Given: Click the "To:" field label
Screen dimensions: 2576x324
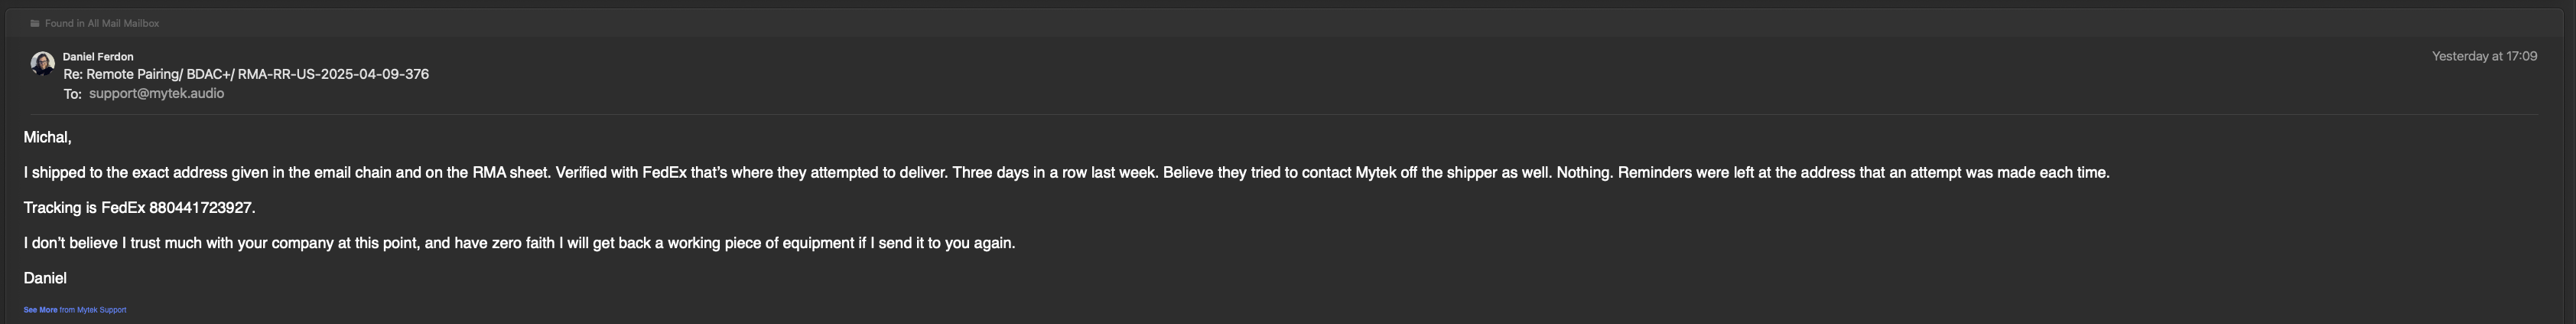Looking at the screenshot, I should pyautogui.click(x=72, y=94).
